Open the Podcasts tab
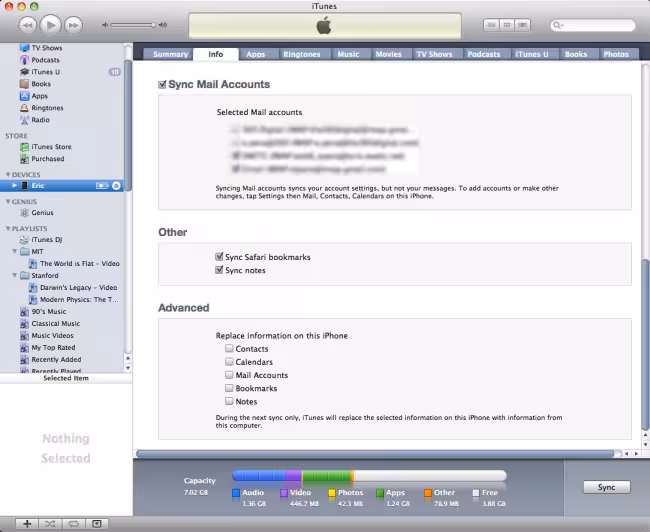The height and width of the screenshot is (532, 650). (484, 54)
